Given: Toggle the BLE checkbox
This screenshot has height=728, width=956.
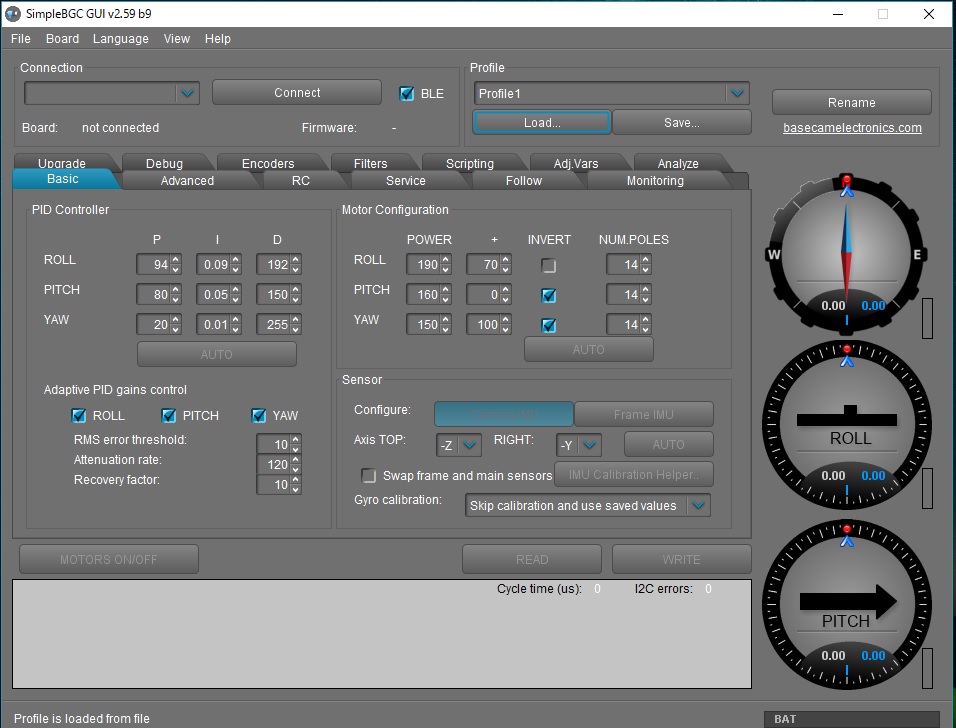Looking at the screenshot, I should pos(407,94).
